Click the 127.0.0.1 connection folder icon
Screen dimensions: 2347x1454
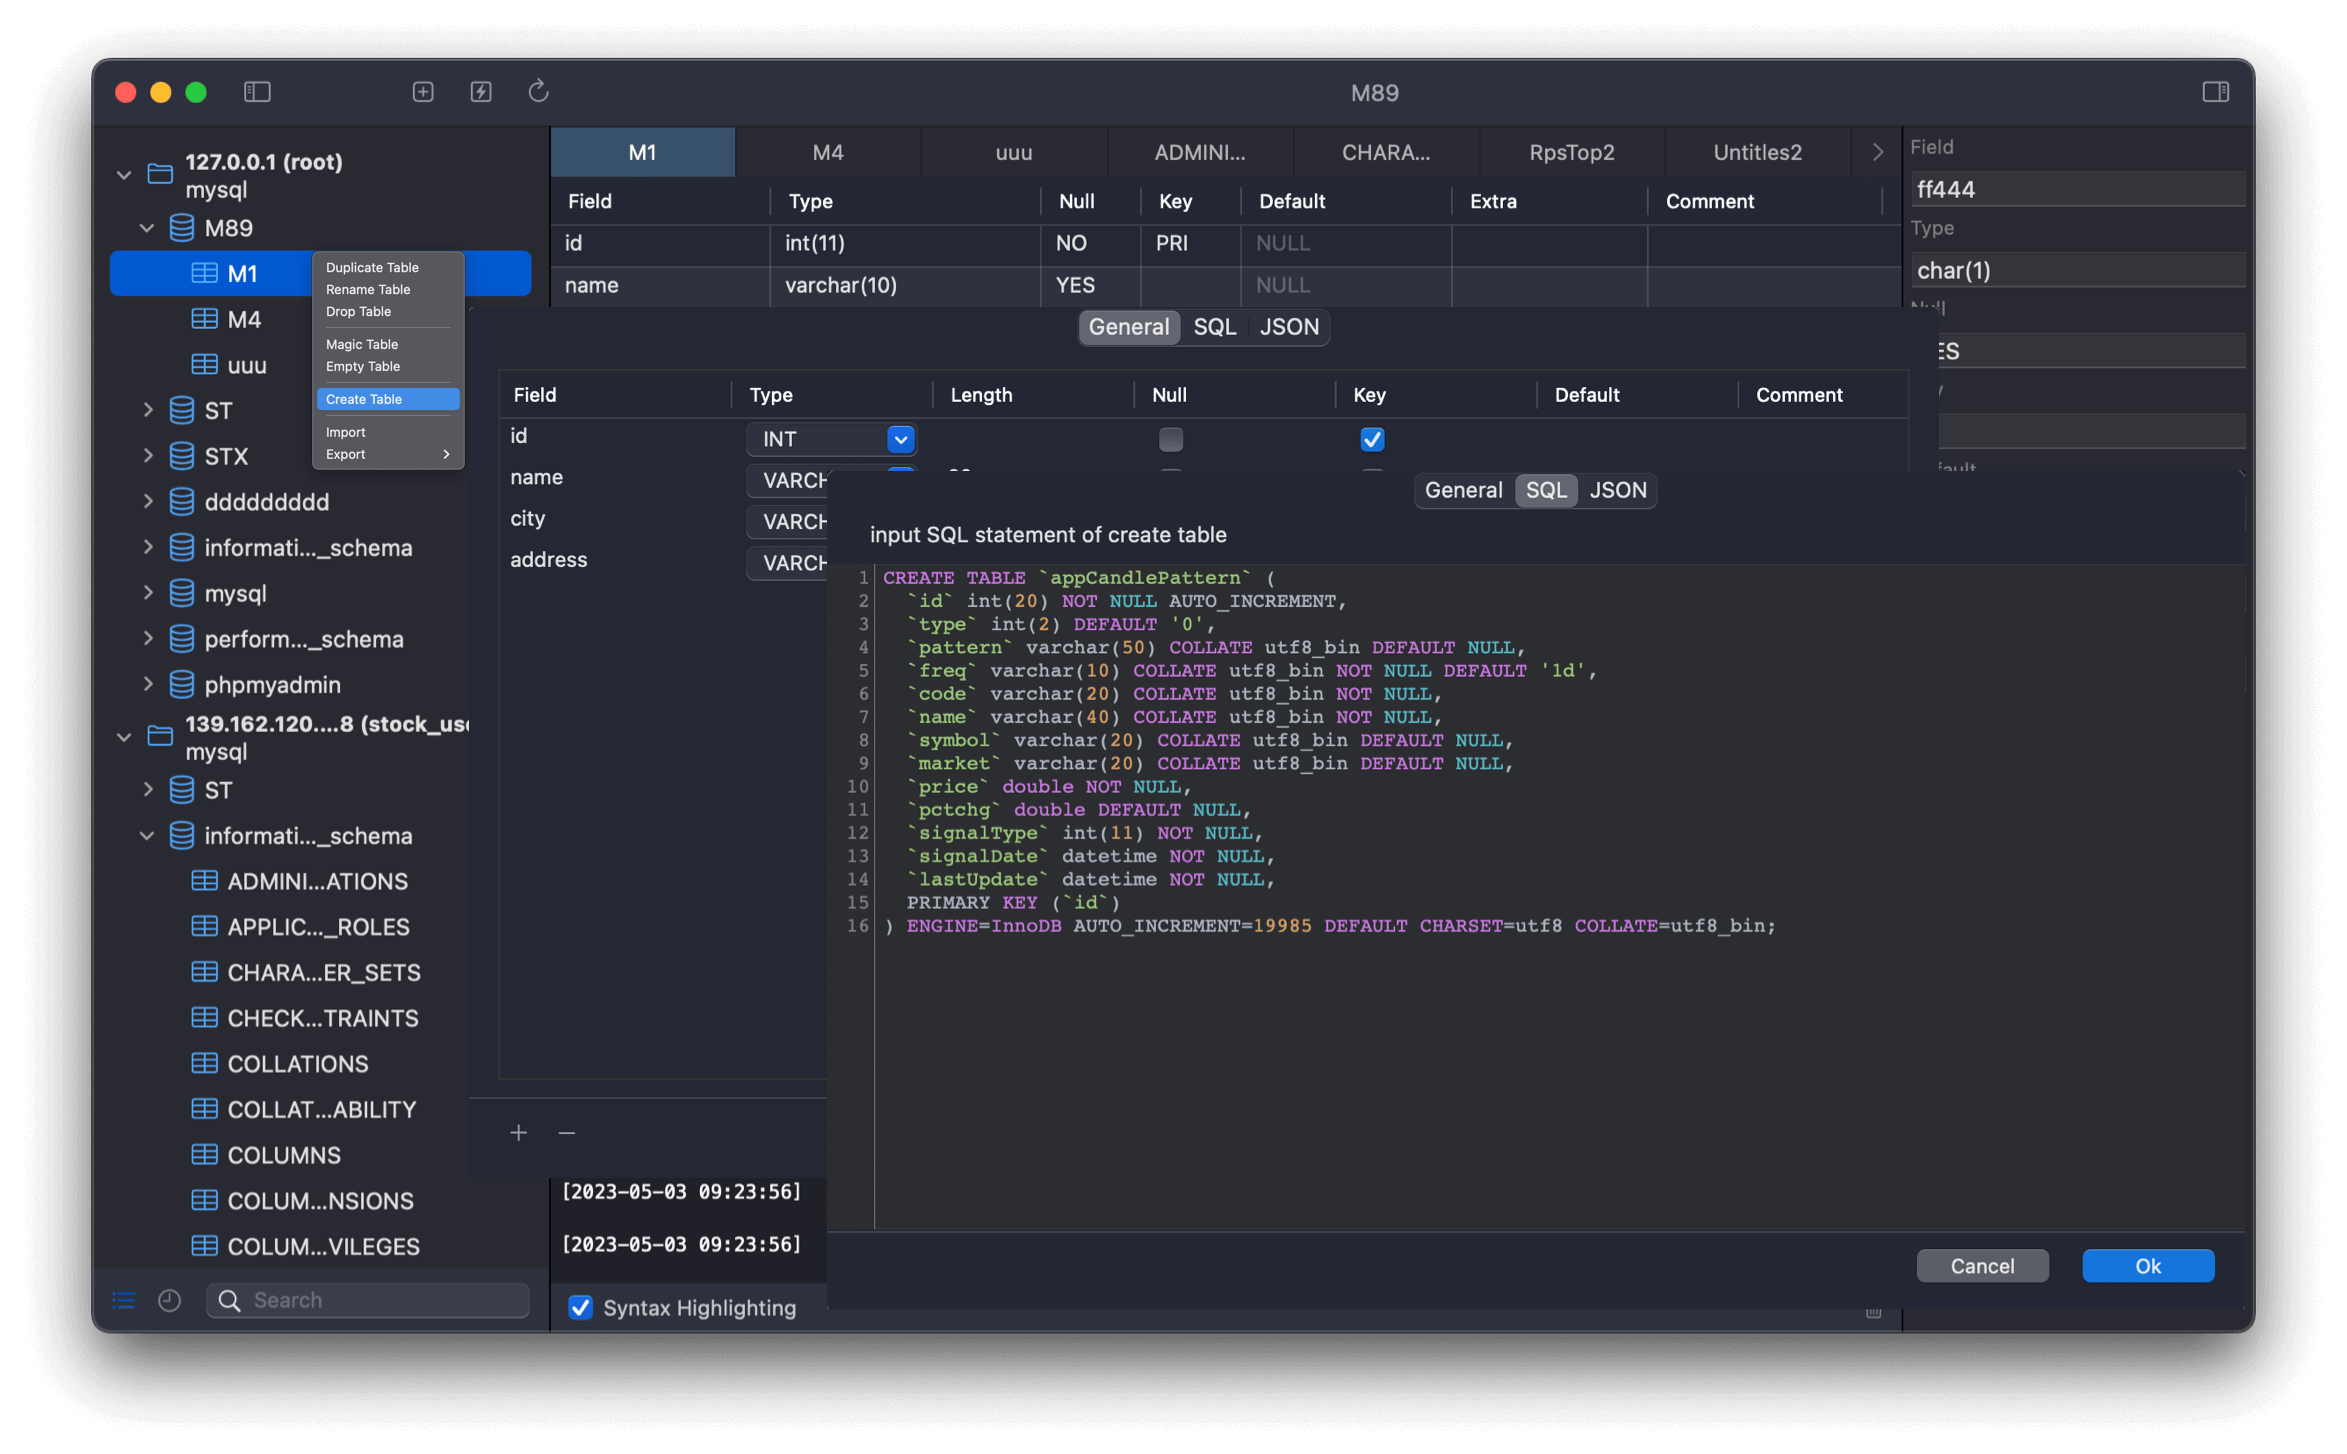coord(160,174)
